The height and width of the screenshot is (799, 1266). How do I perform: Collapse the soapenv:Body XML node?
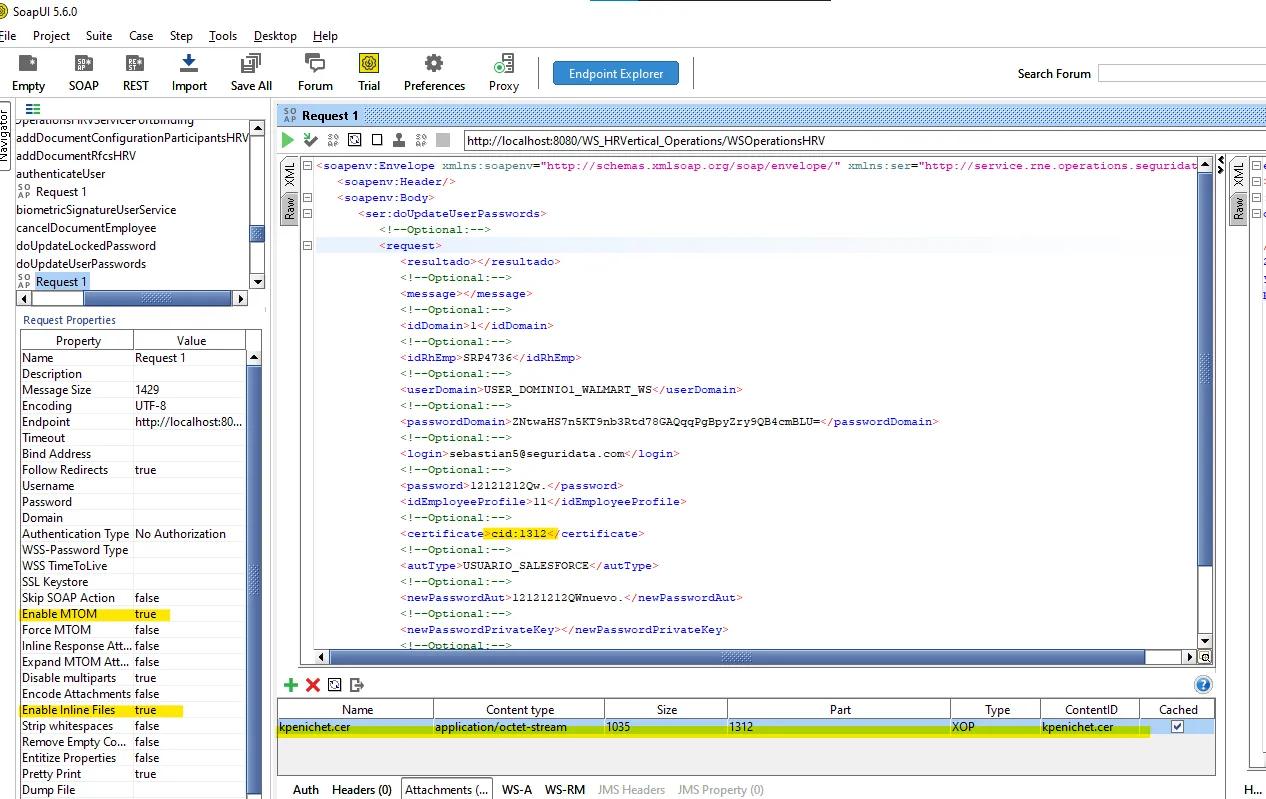point(307,198)
